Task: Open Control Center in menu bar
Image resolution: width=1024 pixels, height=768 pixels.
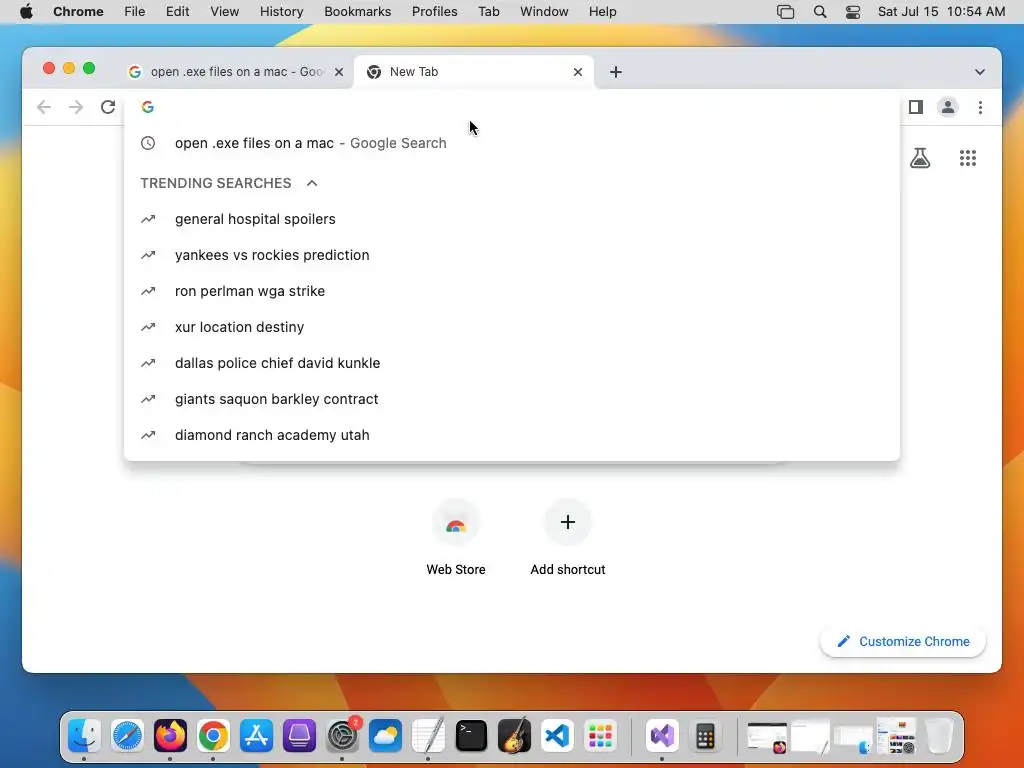Action: click(853, 12)
